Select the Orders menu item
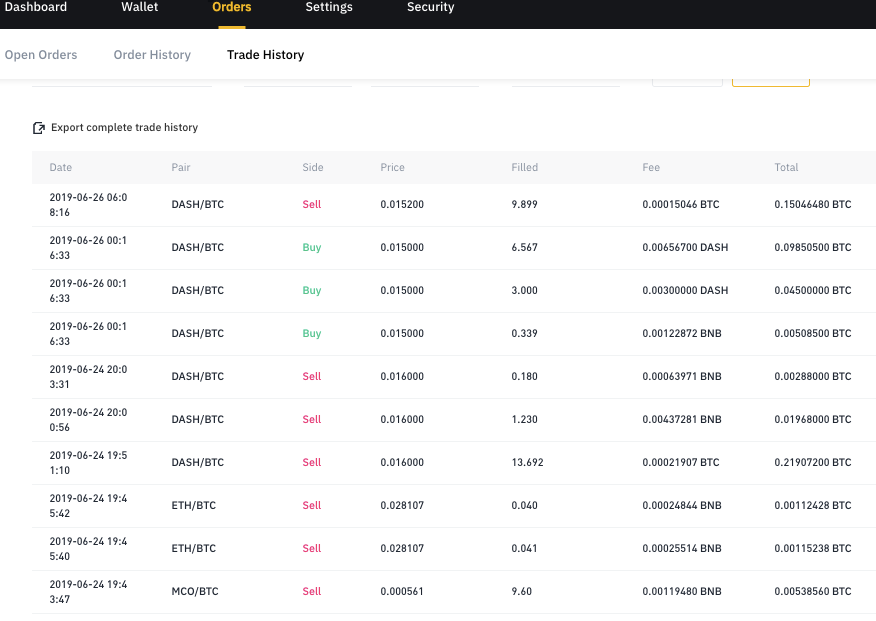876x621 pixels. coord(231,7)
